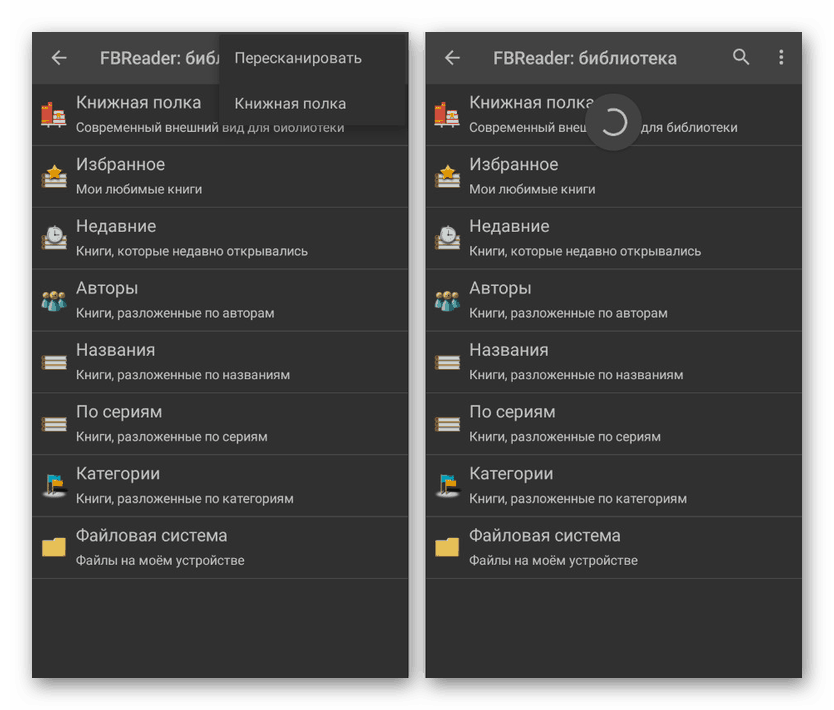834x710 pixels.
Task: Click the Избранное star icon in the left screen
Action: pyautogui.click(x=54, y=176)
